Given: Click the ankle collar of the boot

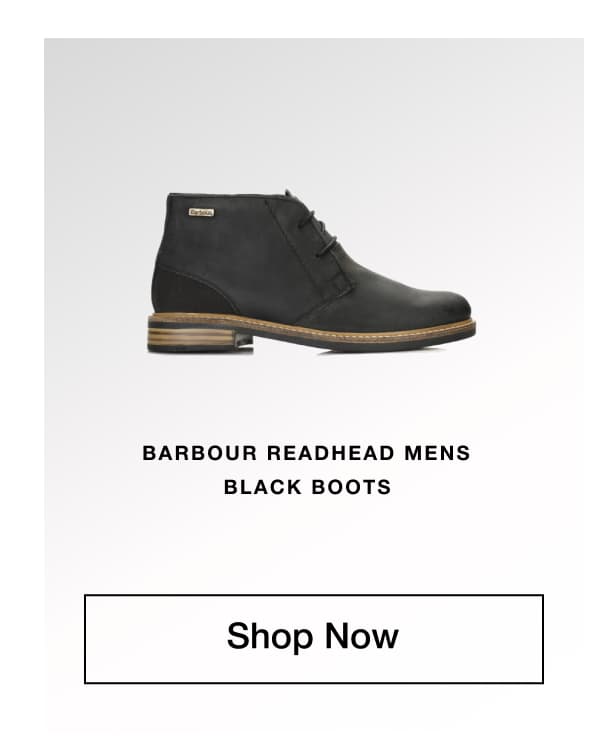Looking at the screenshot, I should 224,195.
